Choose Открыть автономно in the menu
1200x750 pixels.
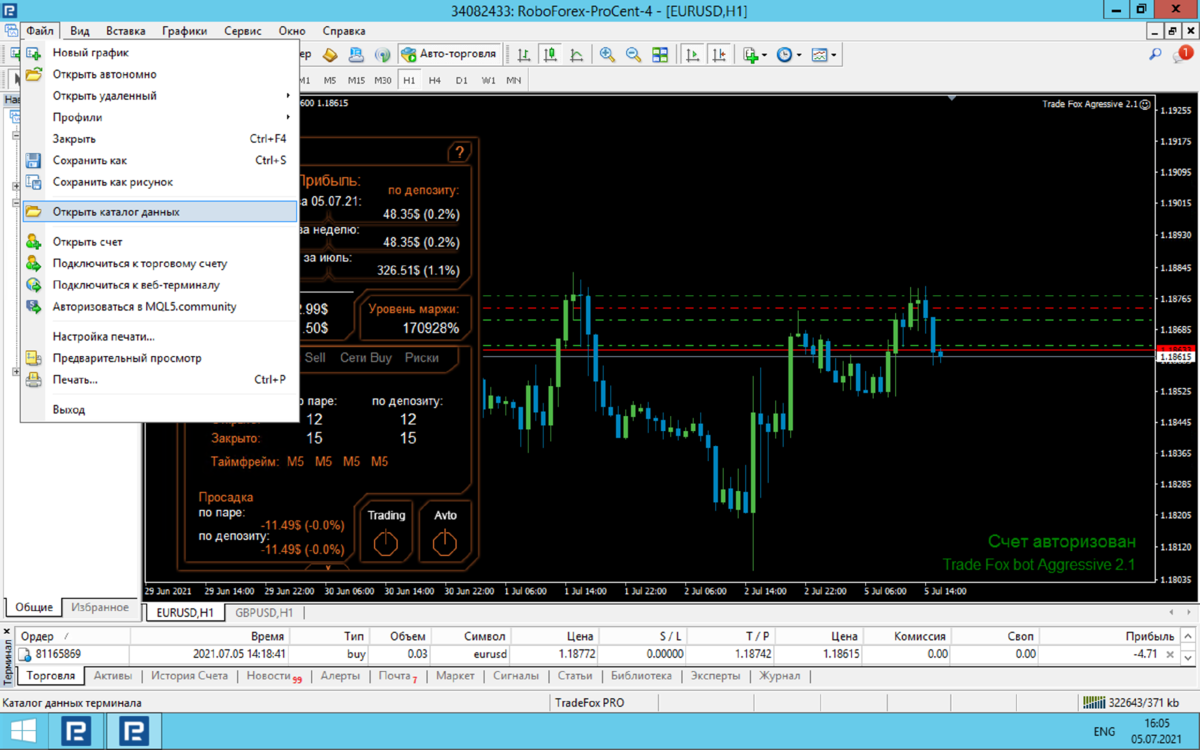click(160, 74)
